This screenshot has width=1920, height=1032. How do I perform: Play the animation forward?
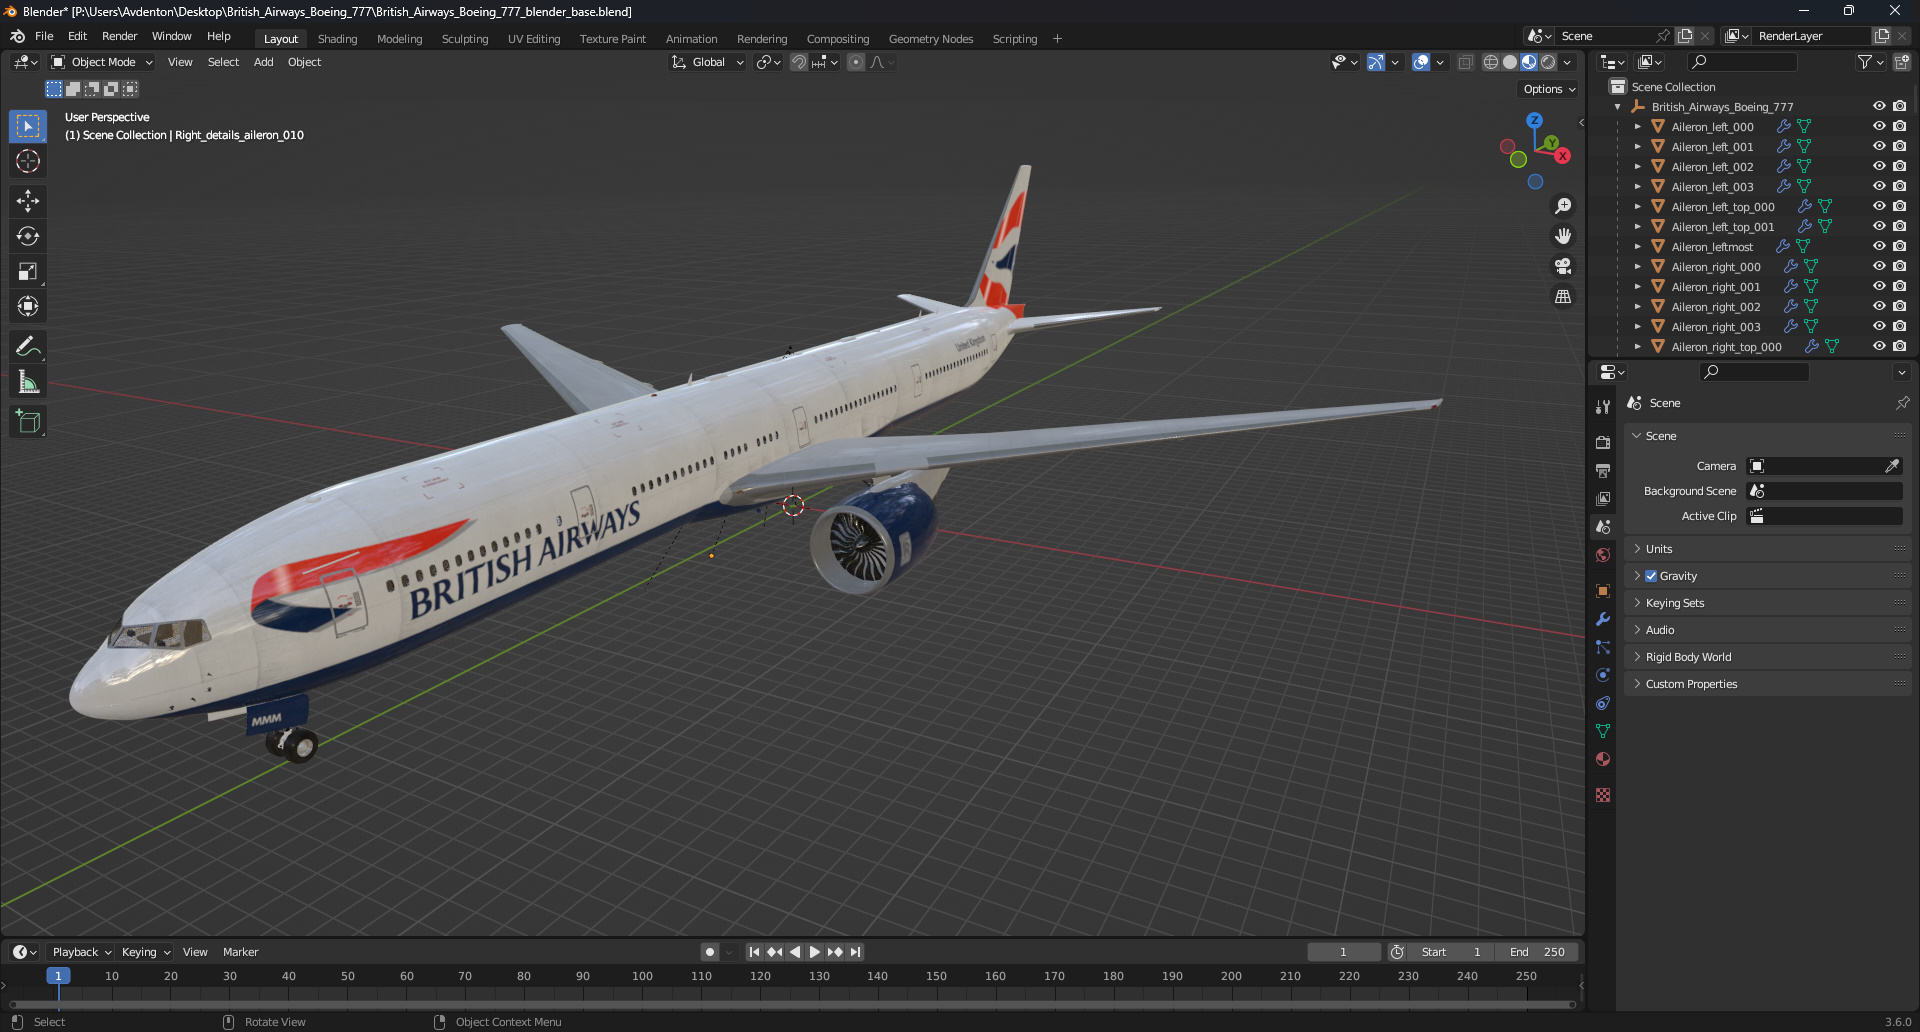pos(814,952)
